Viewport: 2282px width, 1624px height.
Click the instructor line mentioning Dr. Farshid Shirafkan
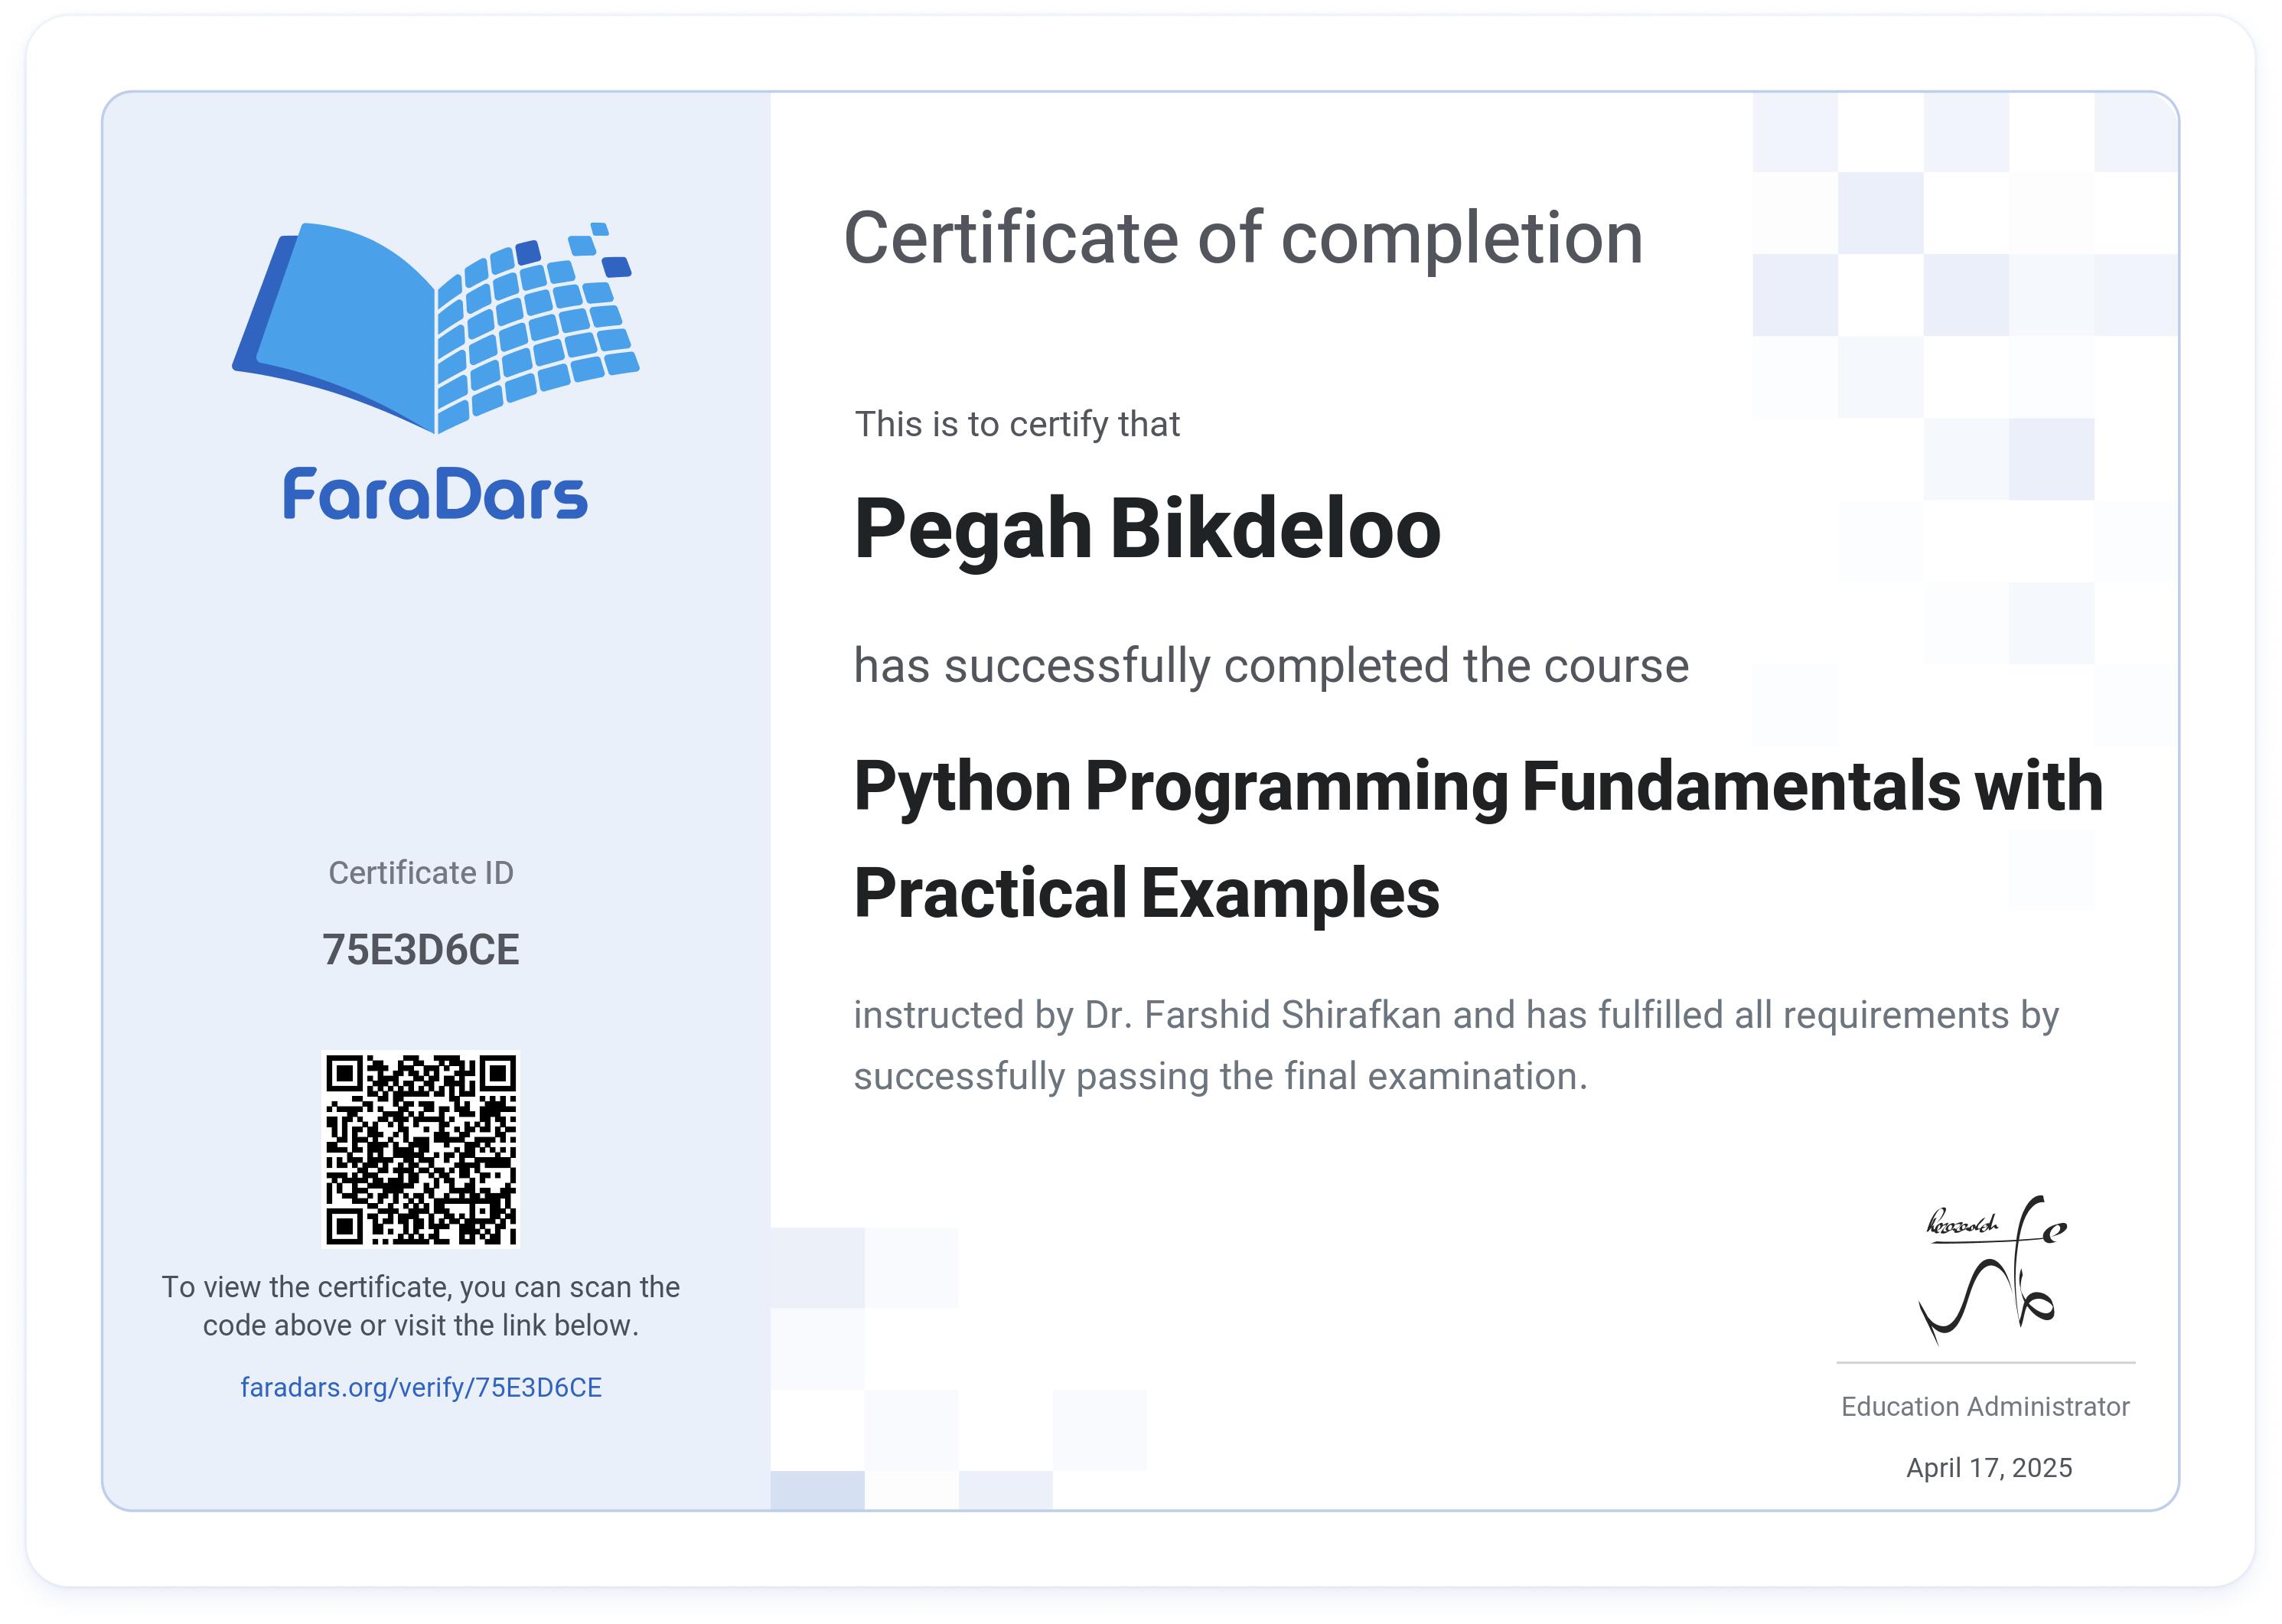coord(1456,1016)
